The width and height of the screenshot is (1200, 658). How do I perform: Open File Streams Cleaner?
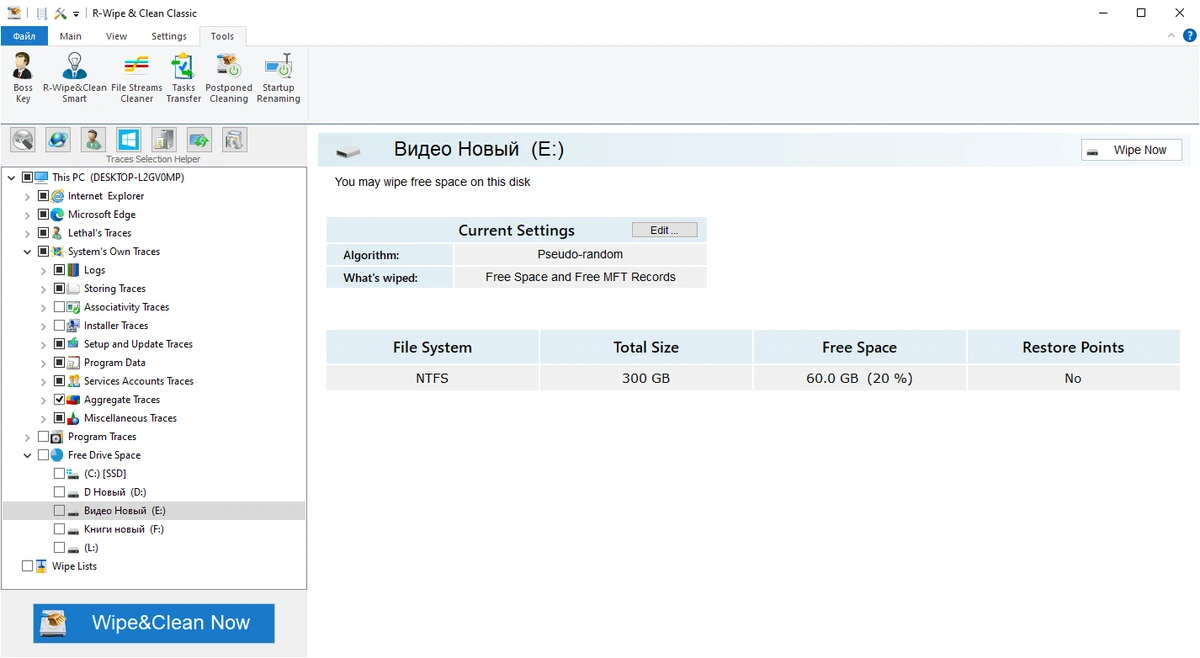[x=137, y=78]
